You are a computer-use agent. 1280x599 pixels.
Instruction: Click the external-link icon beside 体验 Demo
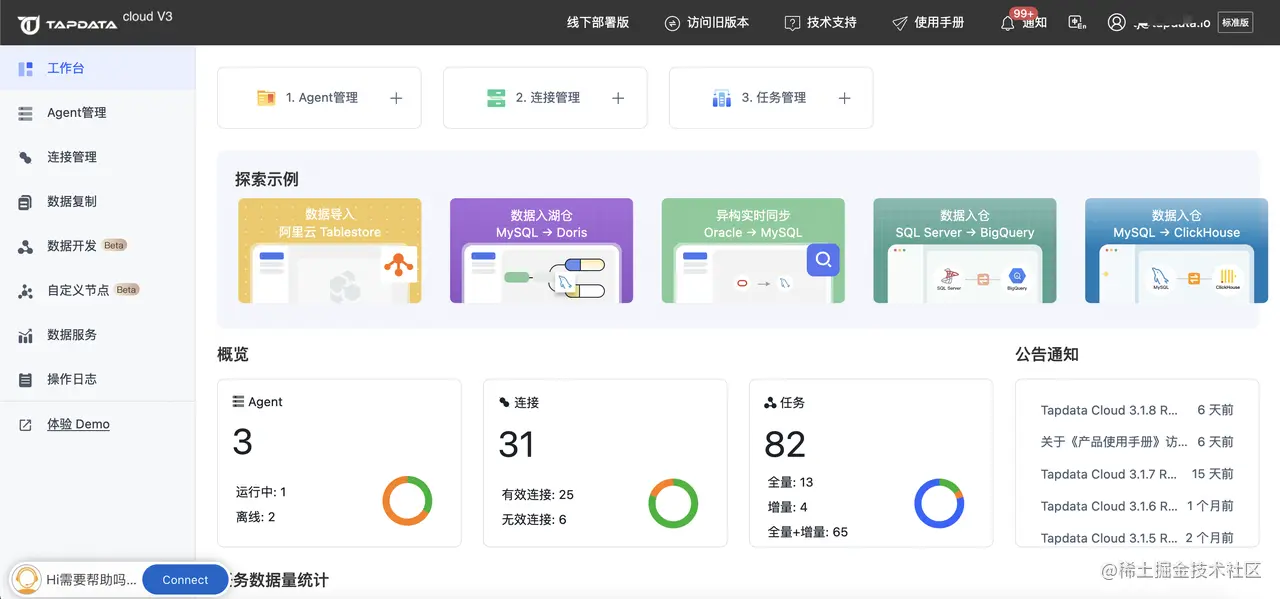26,425
